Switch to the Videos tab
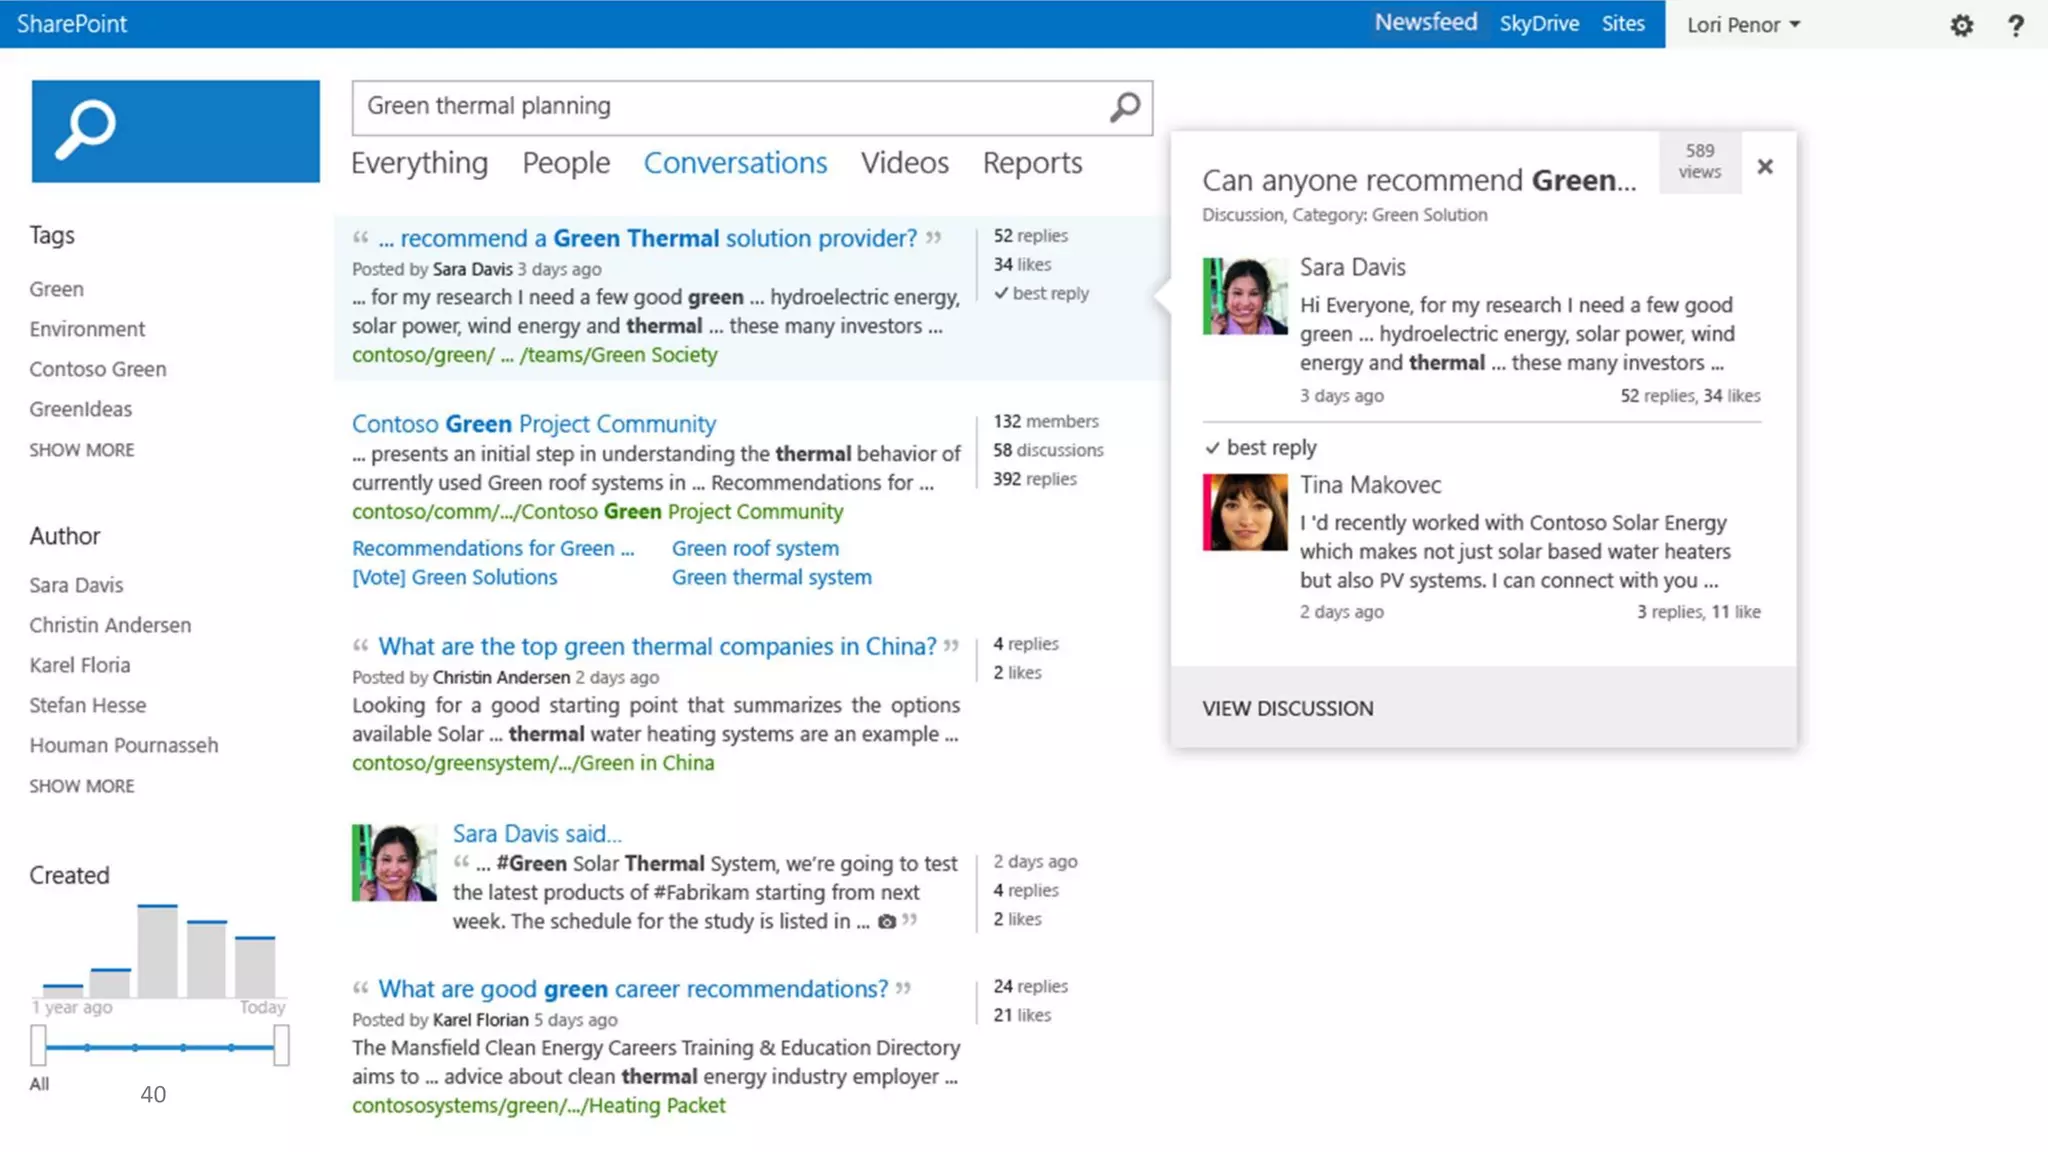The width and height of the screenshot is (2048, 1152). coord(904,163)
